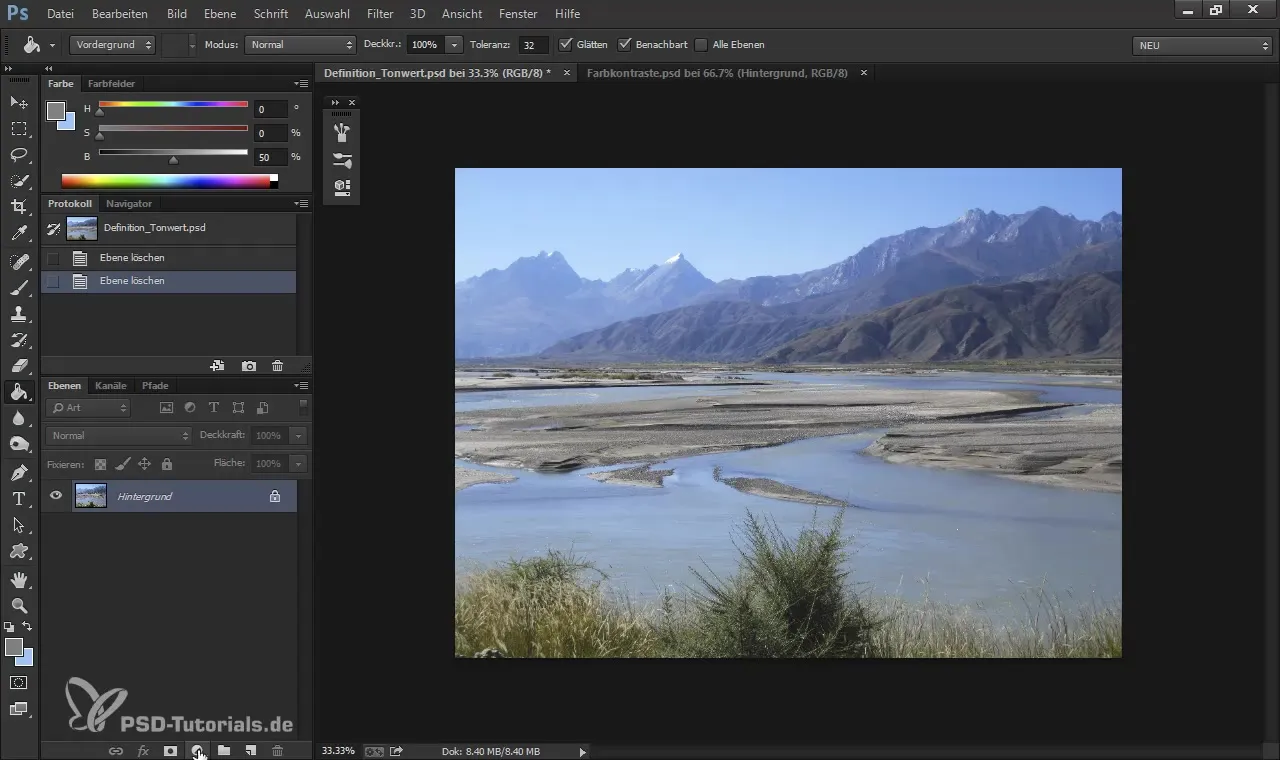Select the Custom Shape tool
Screen dimensions: 1280x760
pos(19,551)
